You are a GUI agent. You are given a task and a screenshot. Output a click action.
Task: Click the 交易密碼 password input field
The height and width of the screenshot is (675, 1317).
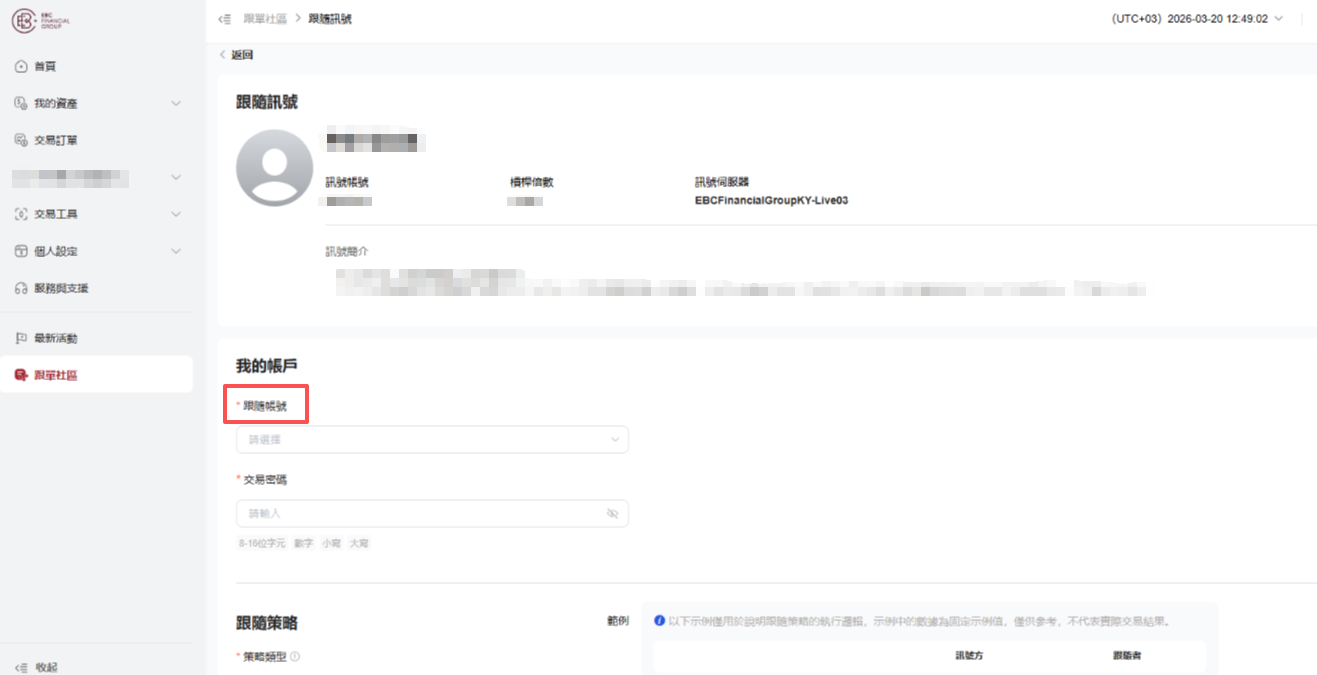432,513
